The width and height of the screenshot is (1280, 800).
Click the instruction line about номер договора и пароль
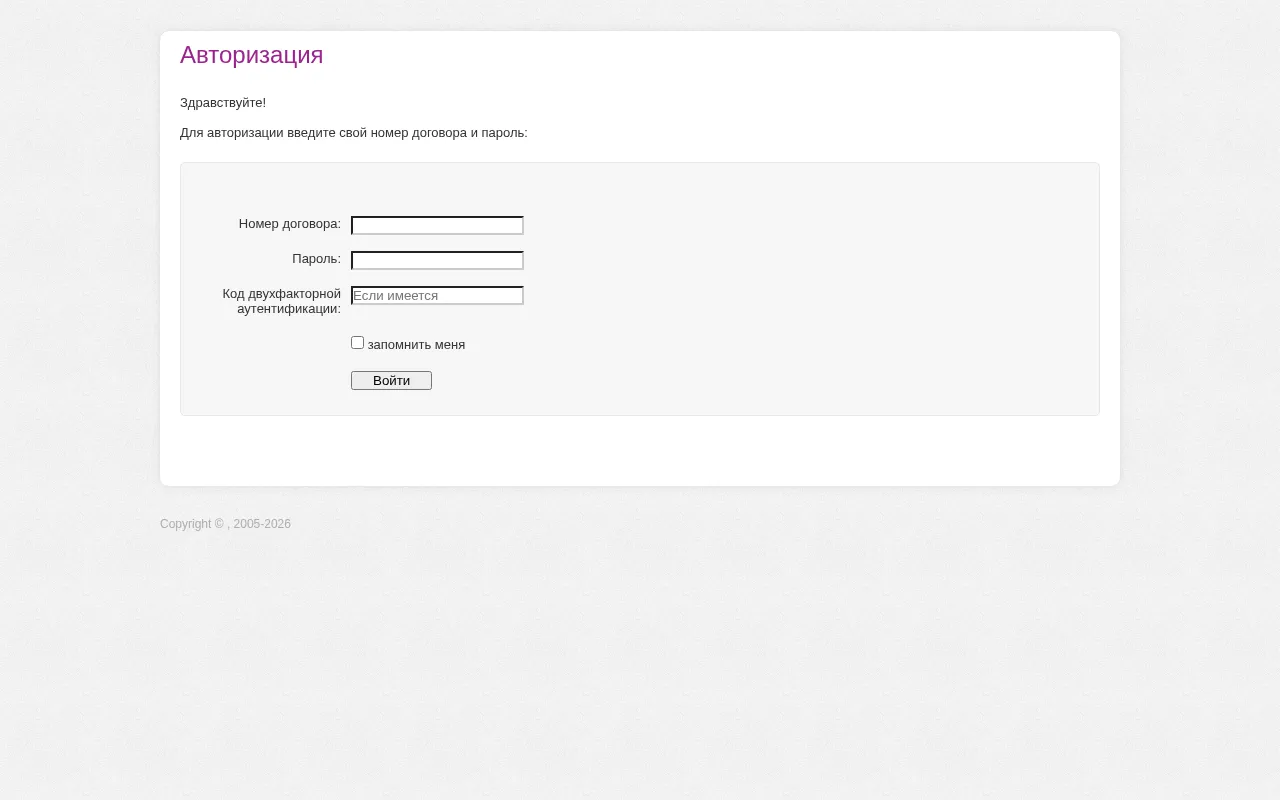click(x=354, y=133)
